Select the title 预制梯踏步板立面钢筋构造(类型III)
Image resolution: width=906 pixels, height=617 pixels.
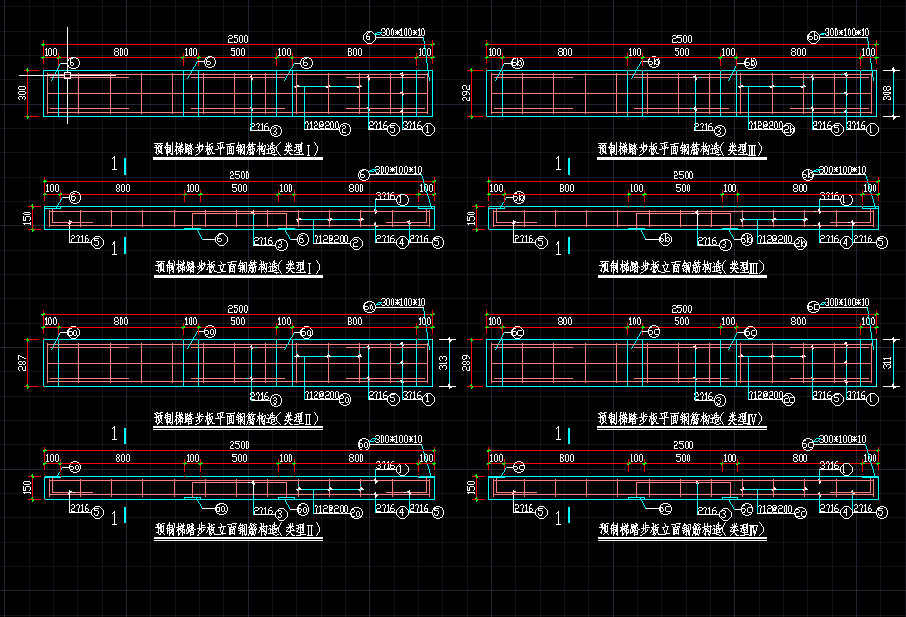pos(682,267)
